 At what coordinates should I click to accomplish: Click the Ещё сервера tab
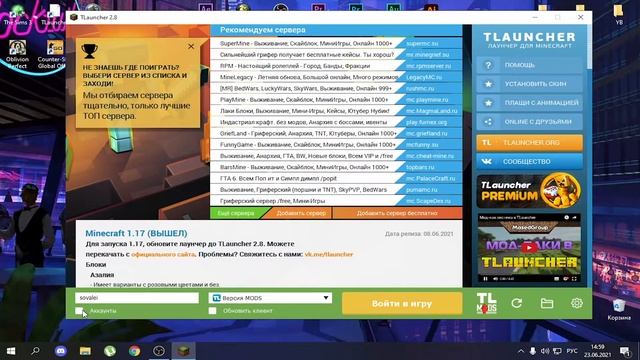click(x=236, y=213)
